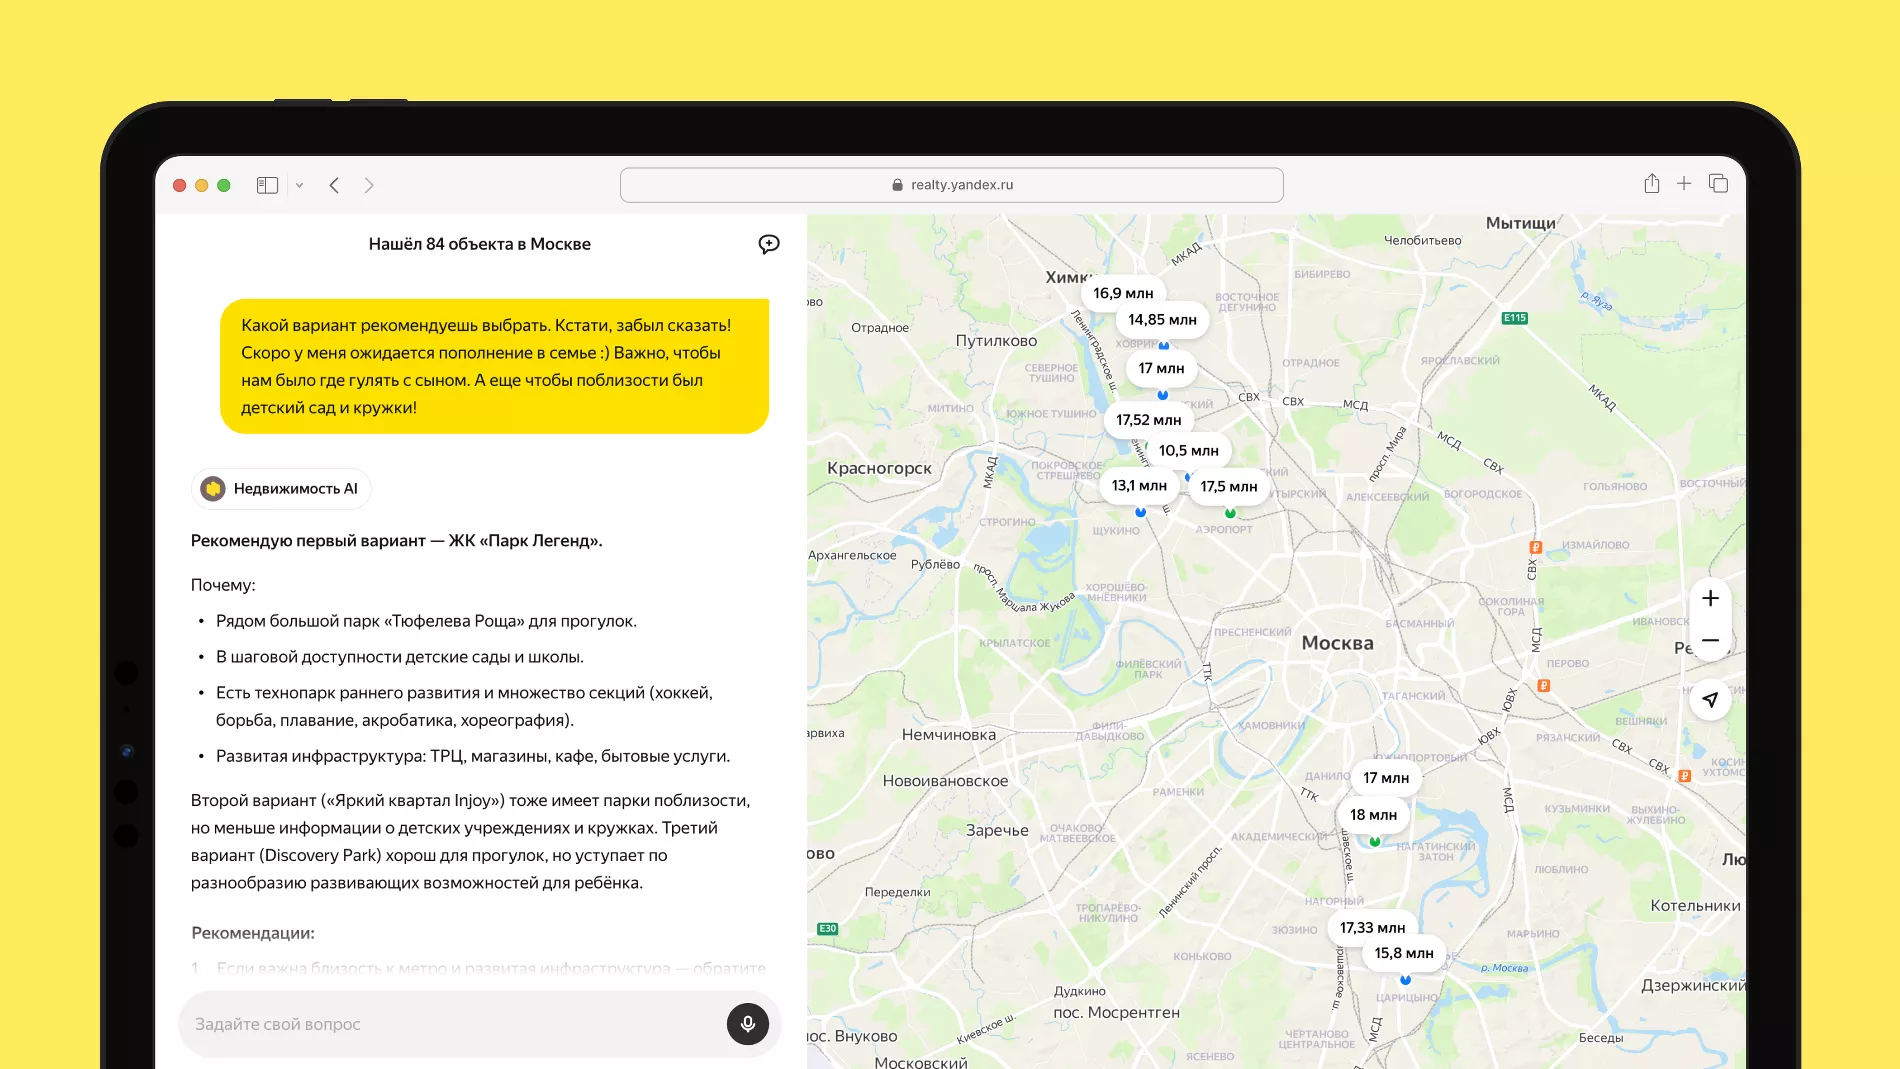Viewport: 1900px width, 1069px height.
Task: Open the 18 млн map marker
Action: 1373,815
